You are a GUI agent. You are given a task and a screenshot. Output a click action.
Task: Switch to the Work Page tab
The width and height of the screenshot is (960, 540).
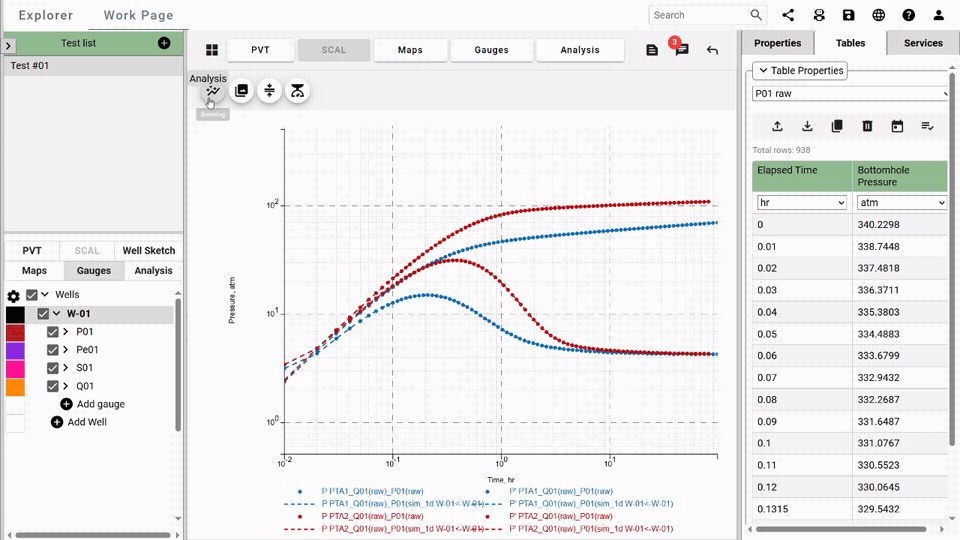point(138,15)
